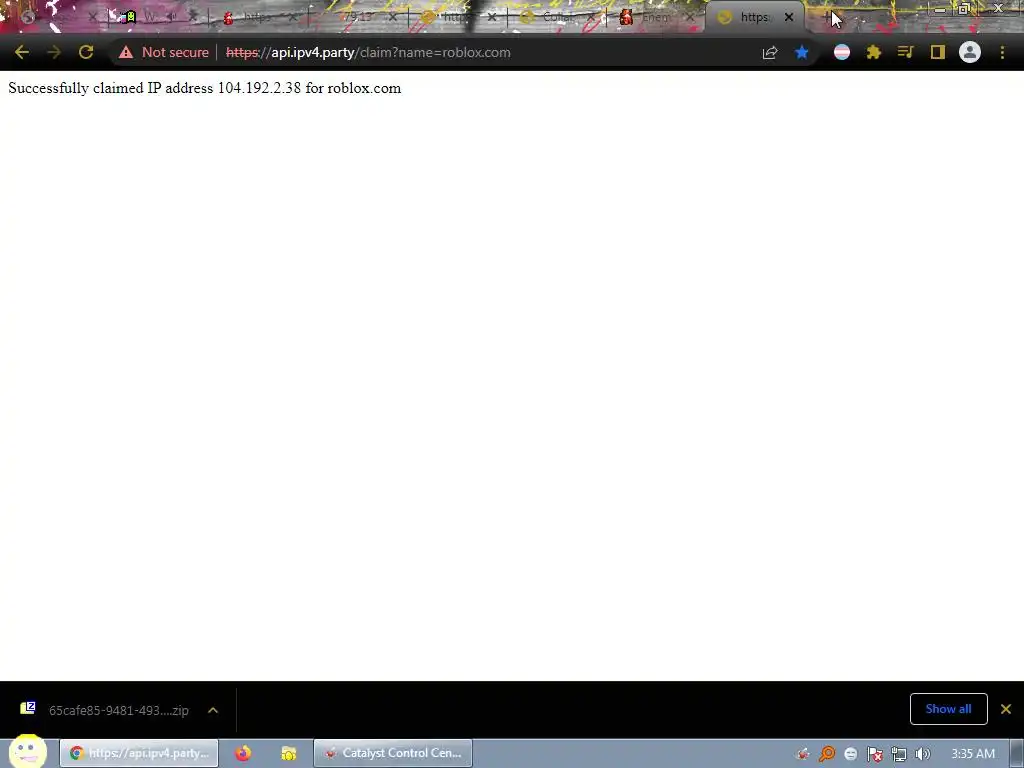This screenshot has height=768, width=1024.
Task: Open the Chrome profile avatar menu
Action: pyautogui.click(x=970, y=52)
